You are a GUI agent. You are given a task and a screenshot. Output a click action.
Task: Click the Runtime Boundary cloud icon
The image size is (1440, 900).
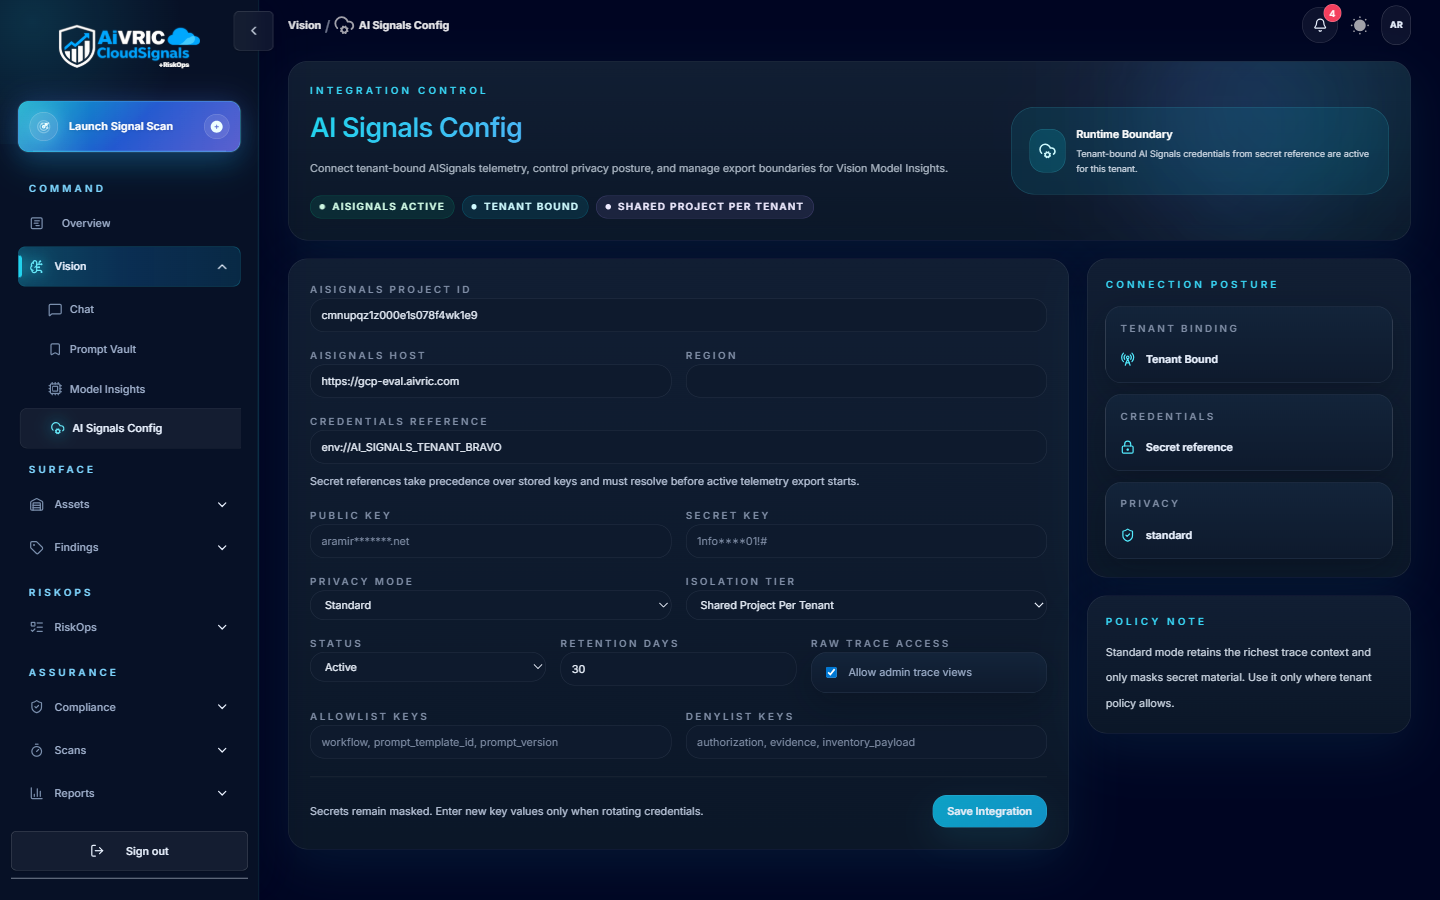tap(1047, 151)
